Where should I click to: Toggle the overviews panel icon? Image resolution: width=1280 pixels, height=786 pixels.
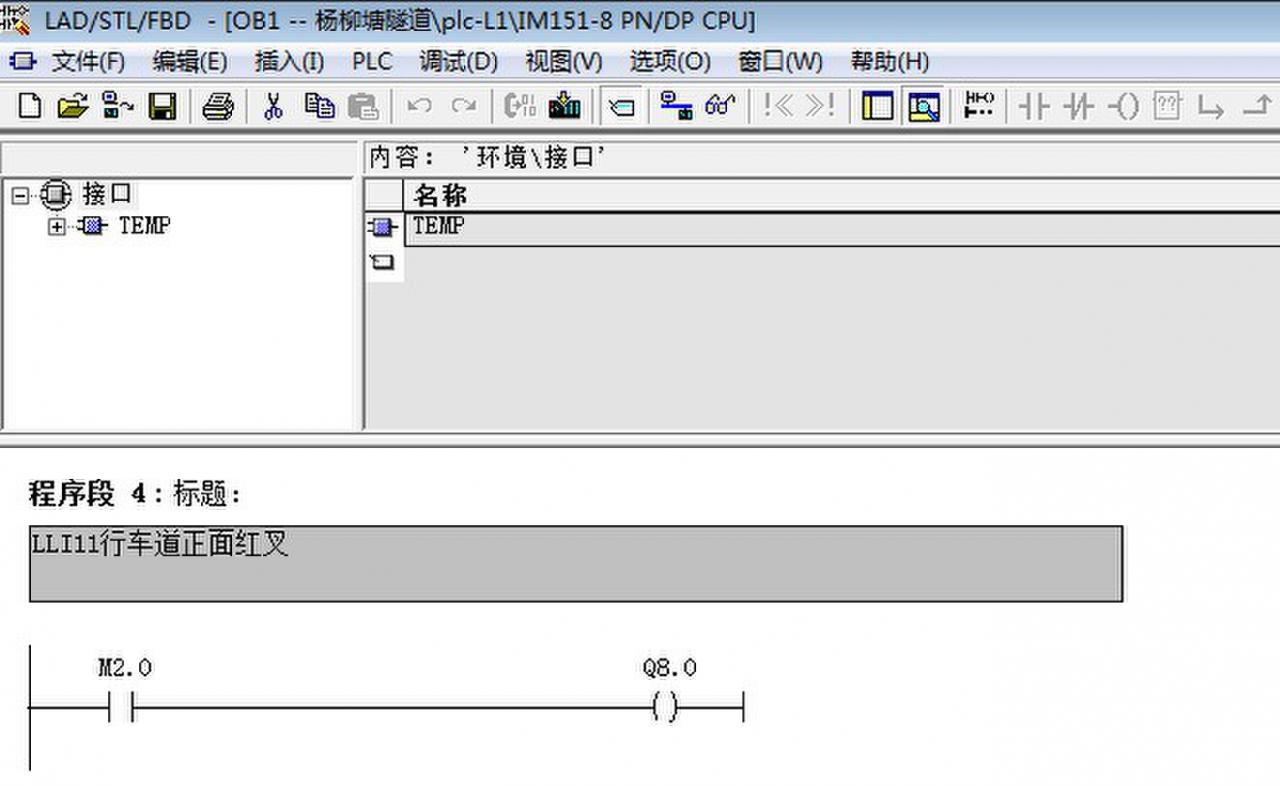[877, 107]
